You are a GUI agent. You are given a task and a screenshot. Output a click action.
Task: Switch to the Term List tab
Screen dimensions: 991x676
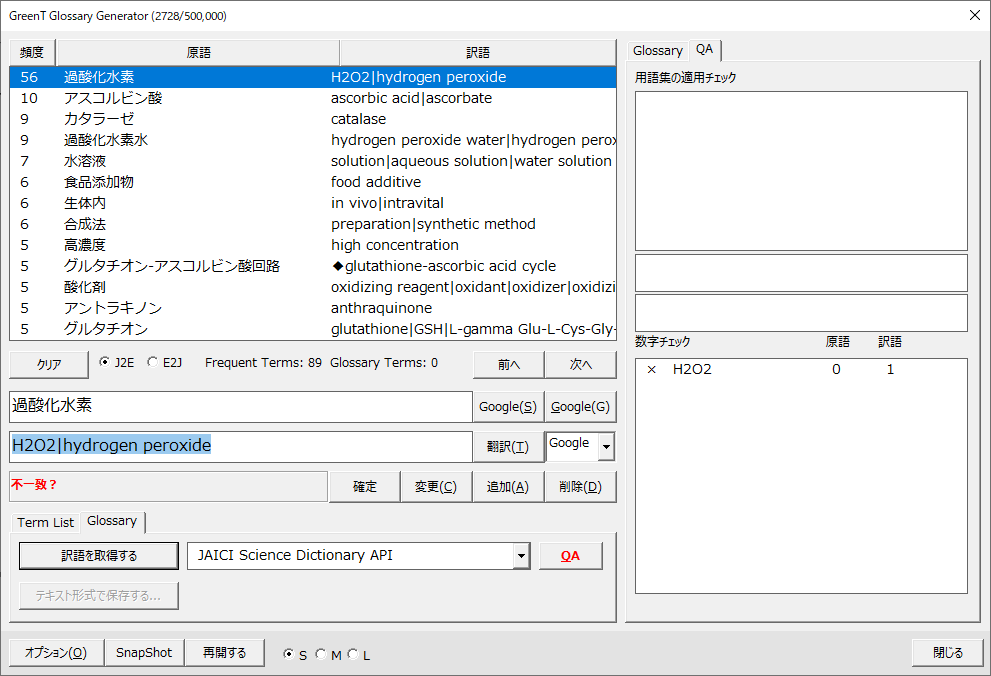[x=45, y=522]
